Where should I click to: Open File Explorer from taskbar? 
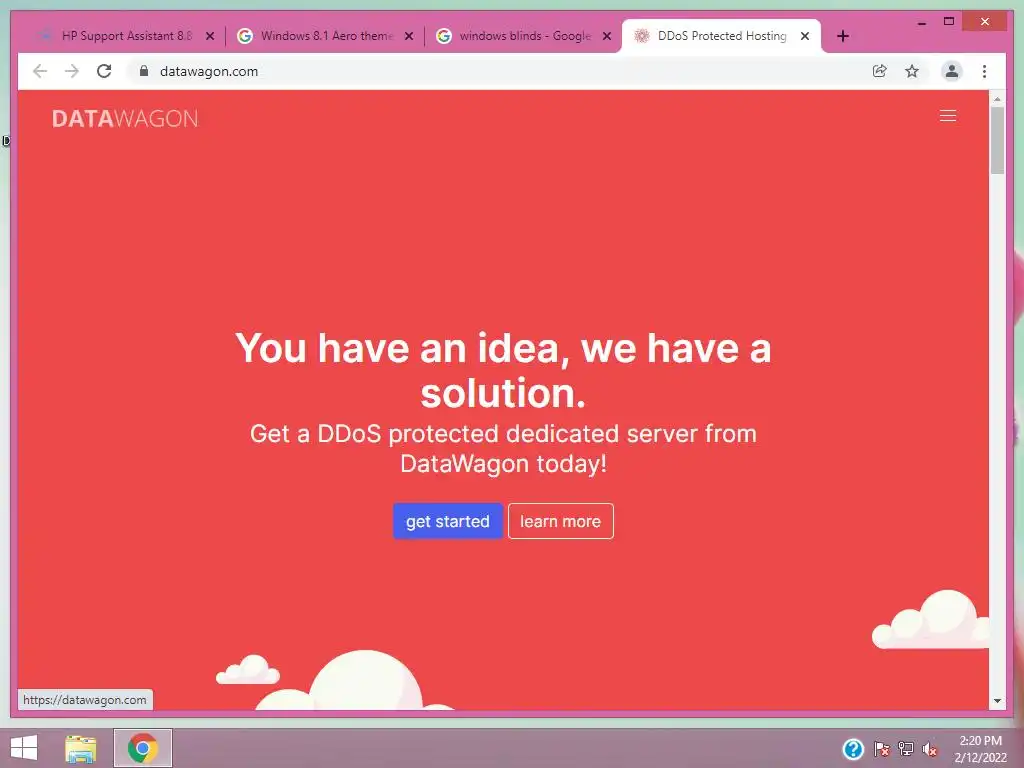pyautogui.click(x=80, y=748)
